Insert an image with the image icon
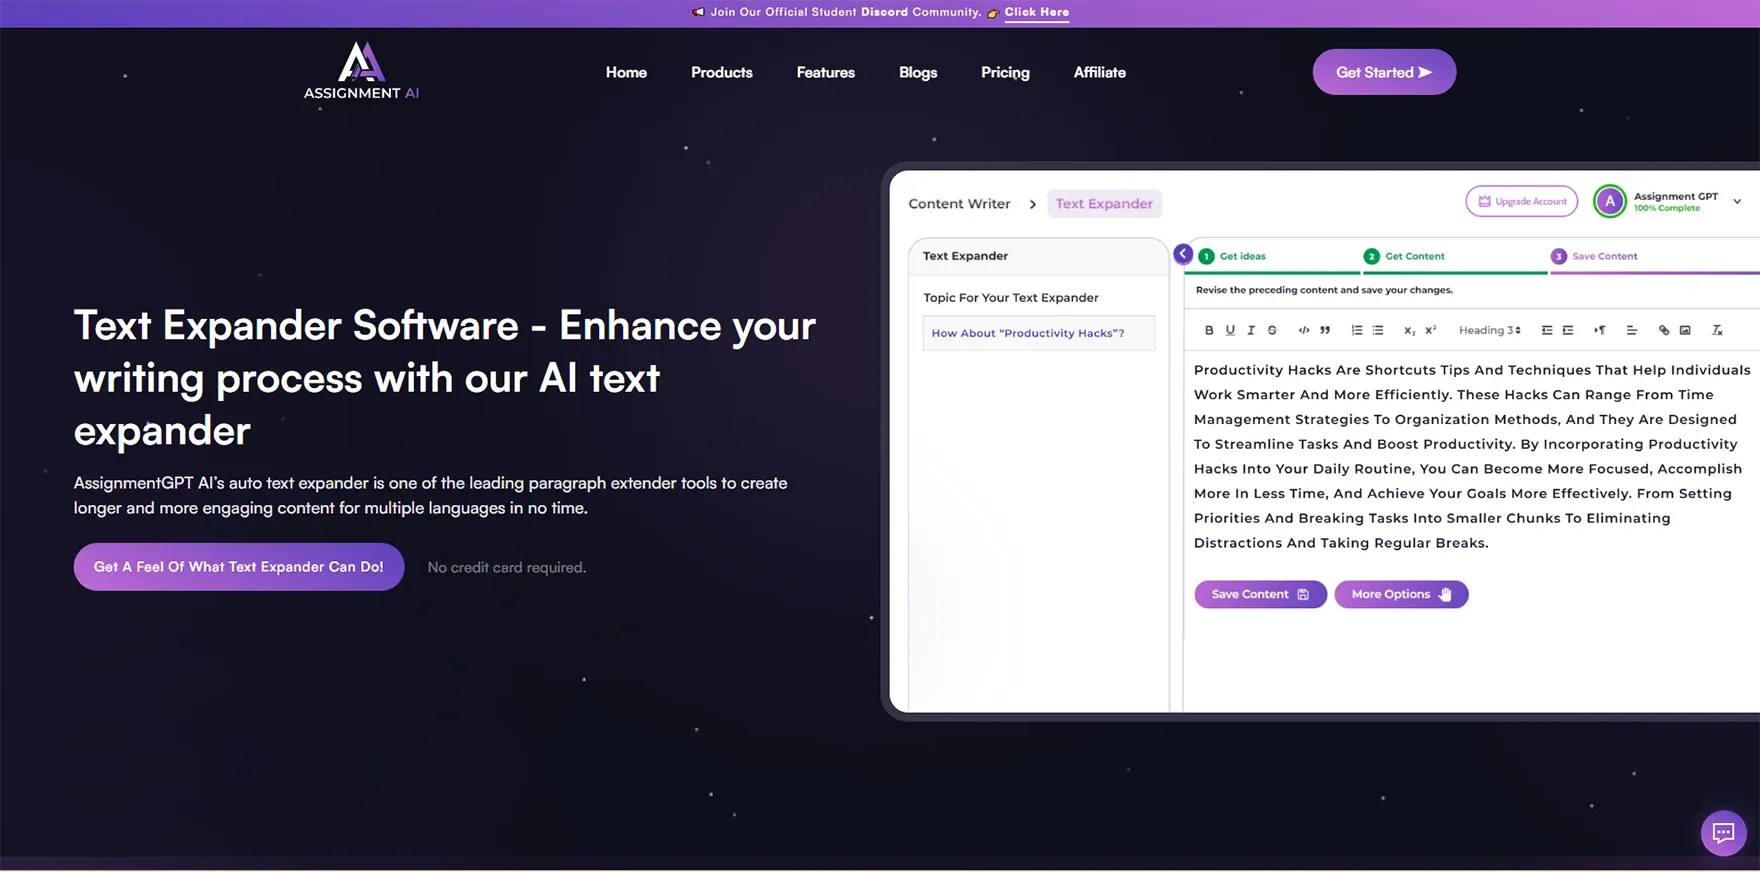Screen dimensions: 1760x872 coord(1685,330)
